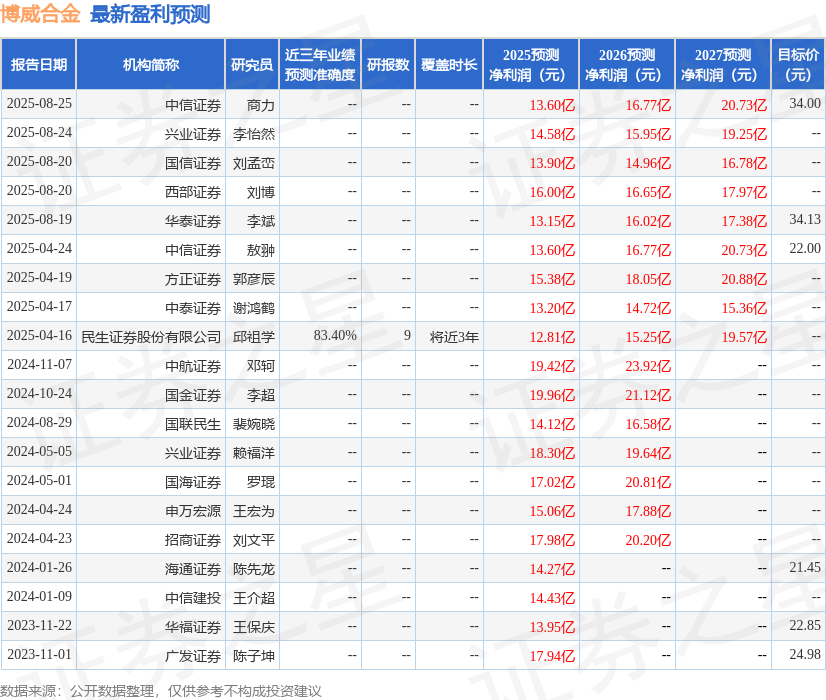This screenshot has height=700, width=826.
Task: Select the 研究员 column header
Action: click(x=252, y=64)
